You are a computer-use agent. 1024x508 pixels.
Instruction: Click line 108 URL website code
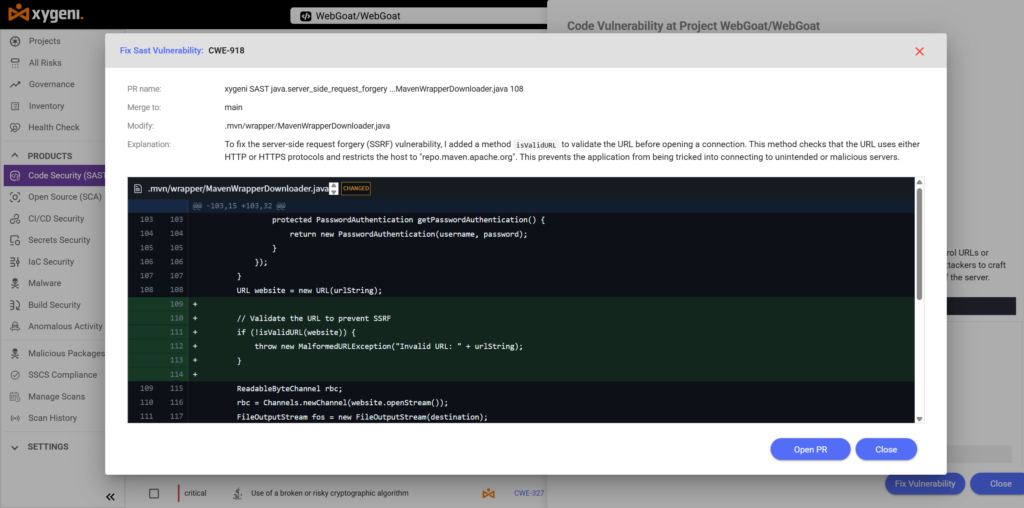[x=309, y=290]
